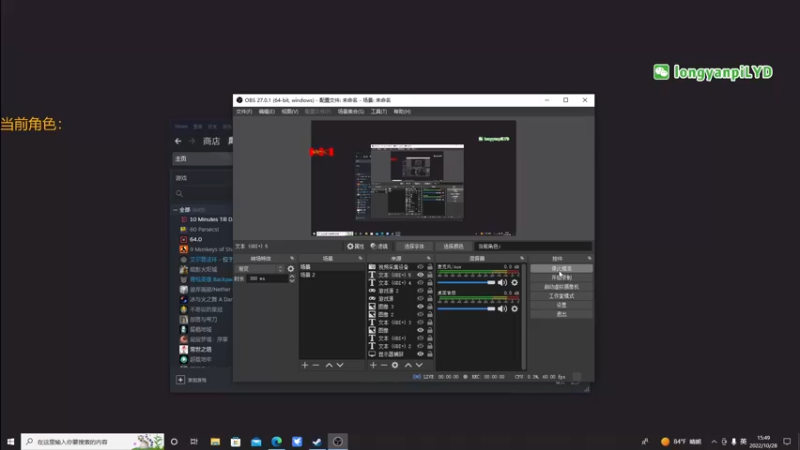The image size is (800, 450).
Task: Select the 游戏源 source row
Action: tap(401, 298)
